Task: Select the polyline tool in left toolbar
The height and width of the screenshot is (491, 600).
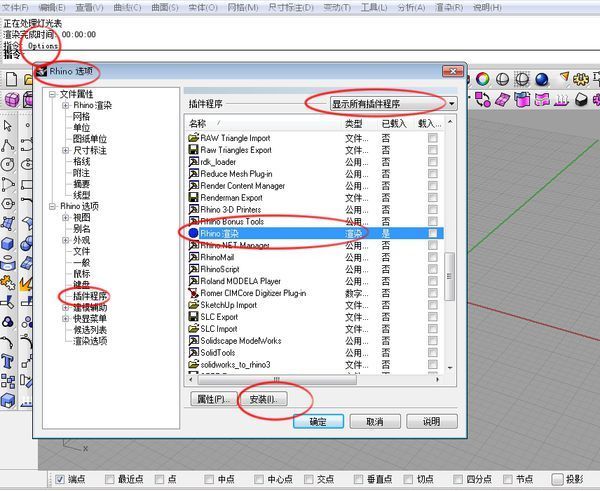Action: coord(8,145)
